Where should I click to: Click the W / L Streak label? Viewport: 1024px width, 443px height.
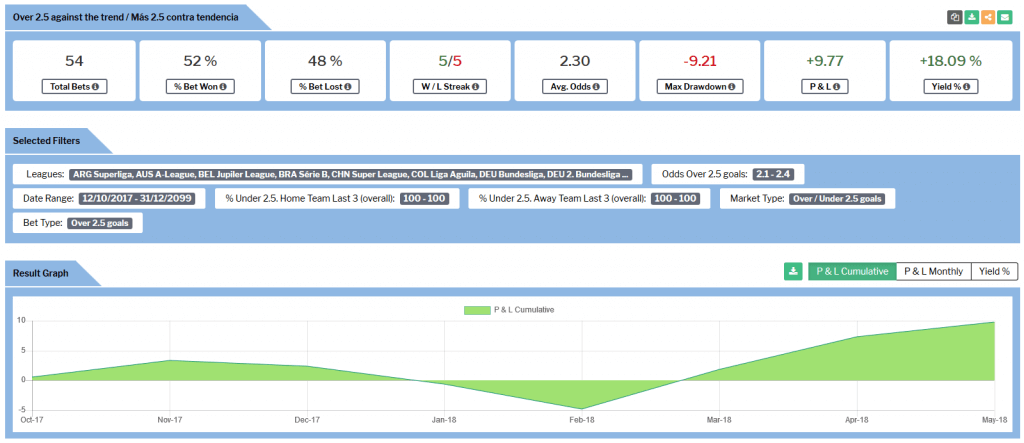click(x=450, y=87)
